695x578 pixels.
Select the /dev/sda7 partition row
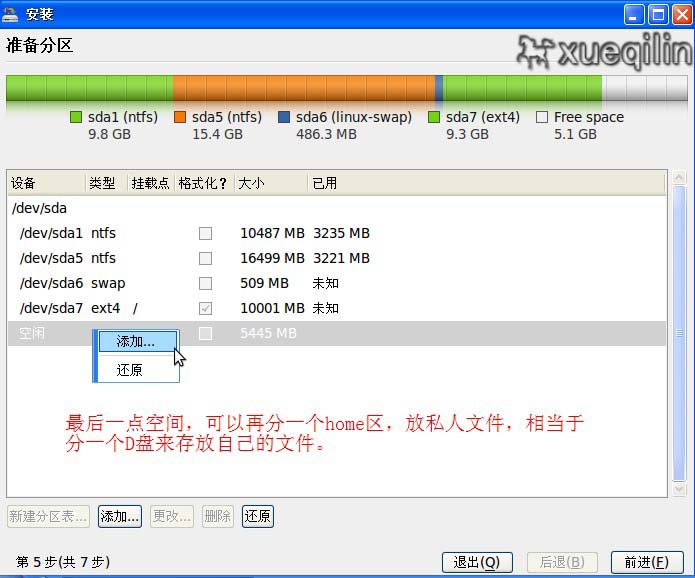337,308
